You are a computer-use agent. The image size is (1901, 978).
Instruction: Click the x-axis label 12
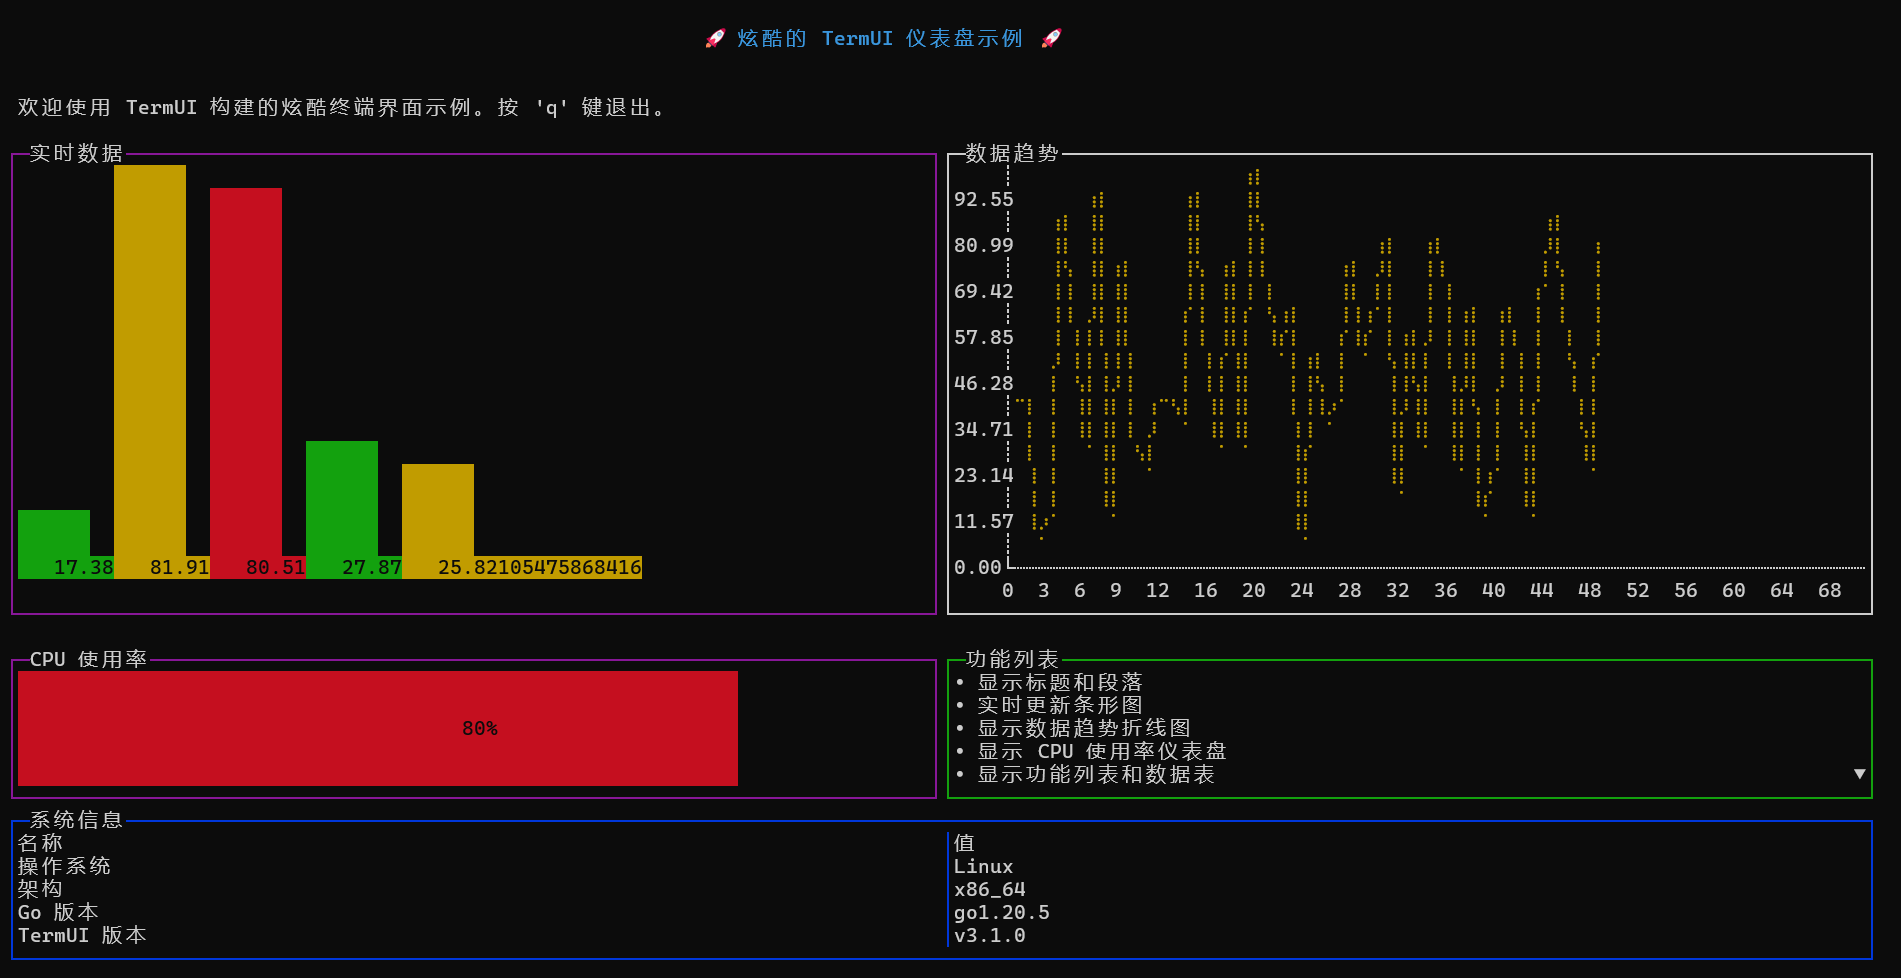pos(1157,590)
